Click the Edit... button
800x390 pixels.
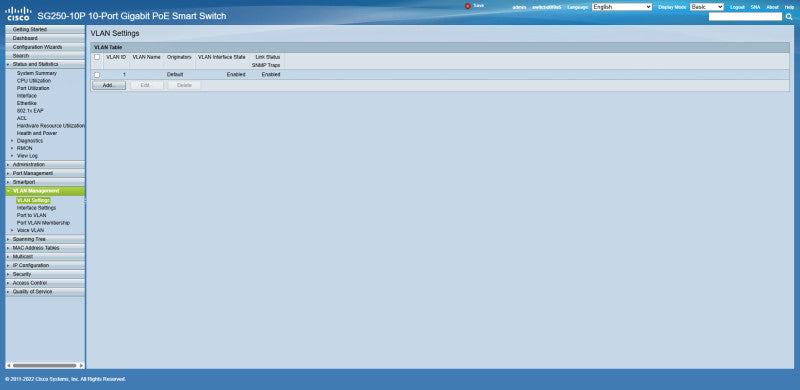pyautogui.click(x=147, y=85)
